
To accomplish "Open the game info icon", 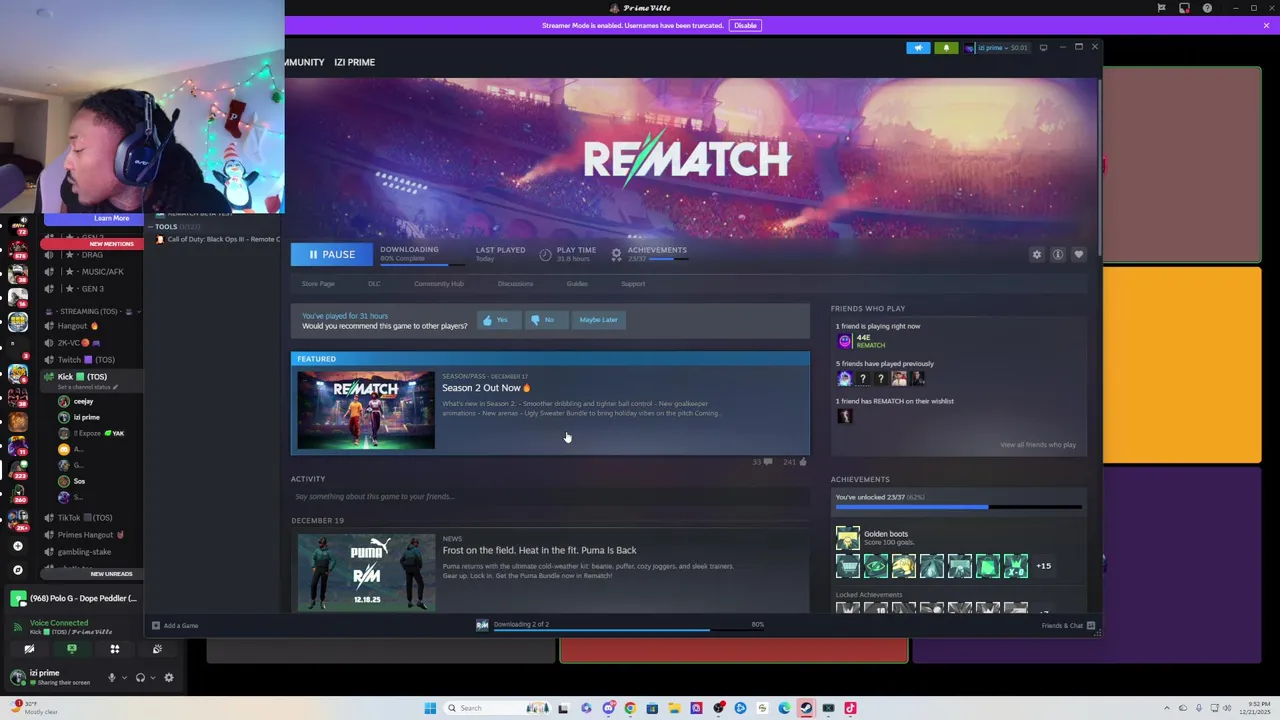I will click(x=1058, y=255).
